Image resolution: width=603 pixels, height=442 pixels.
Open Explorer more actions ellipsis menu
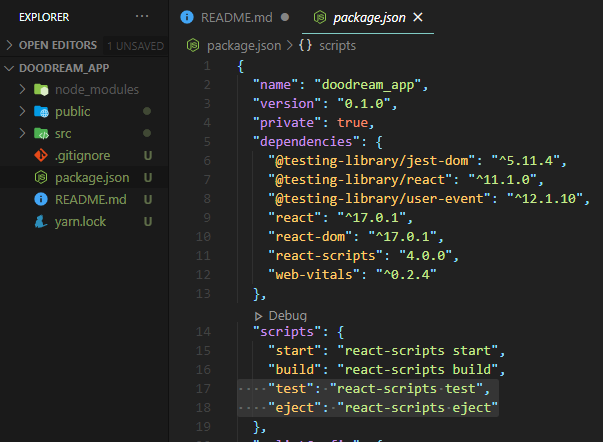point(142,17)
